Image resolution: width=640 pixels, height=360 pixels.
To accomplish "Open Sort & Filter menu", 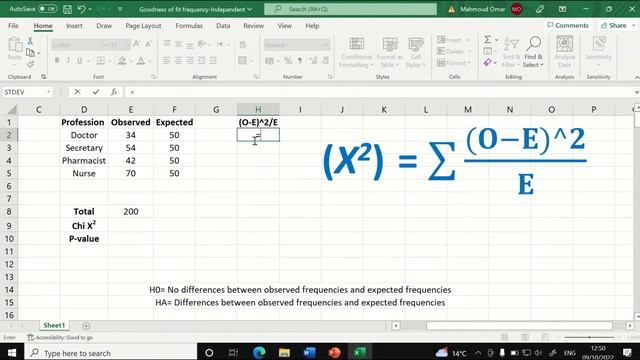I will pos(511,53).
